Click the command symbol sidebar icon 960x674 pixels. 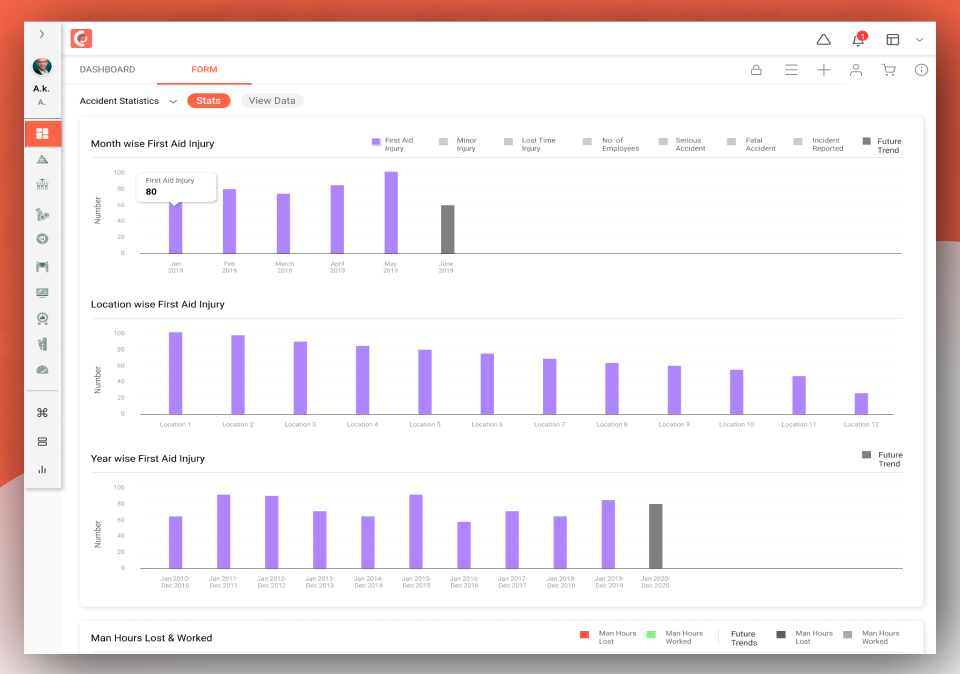(x=42, y=413)
